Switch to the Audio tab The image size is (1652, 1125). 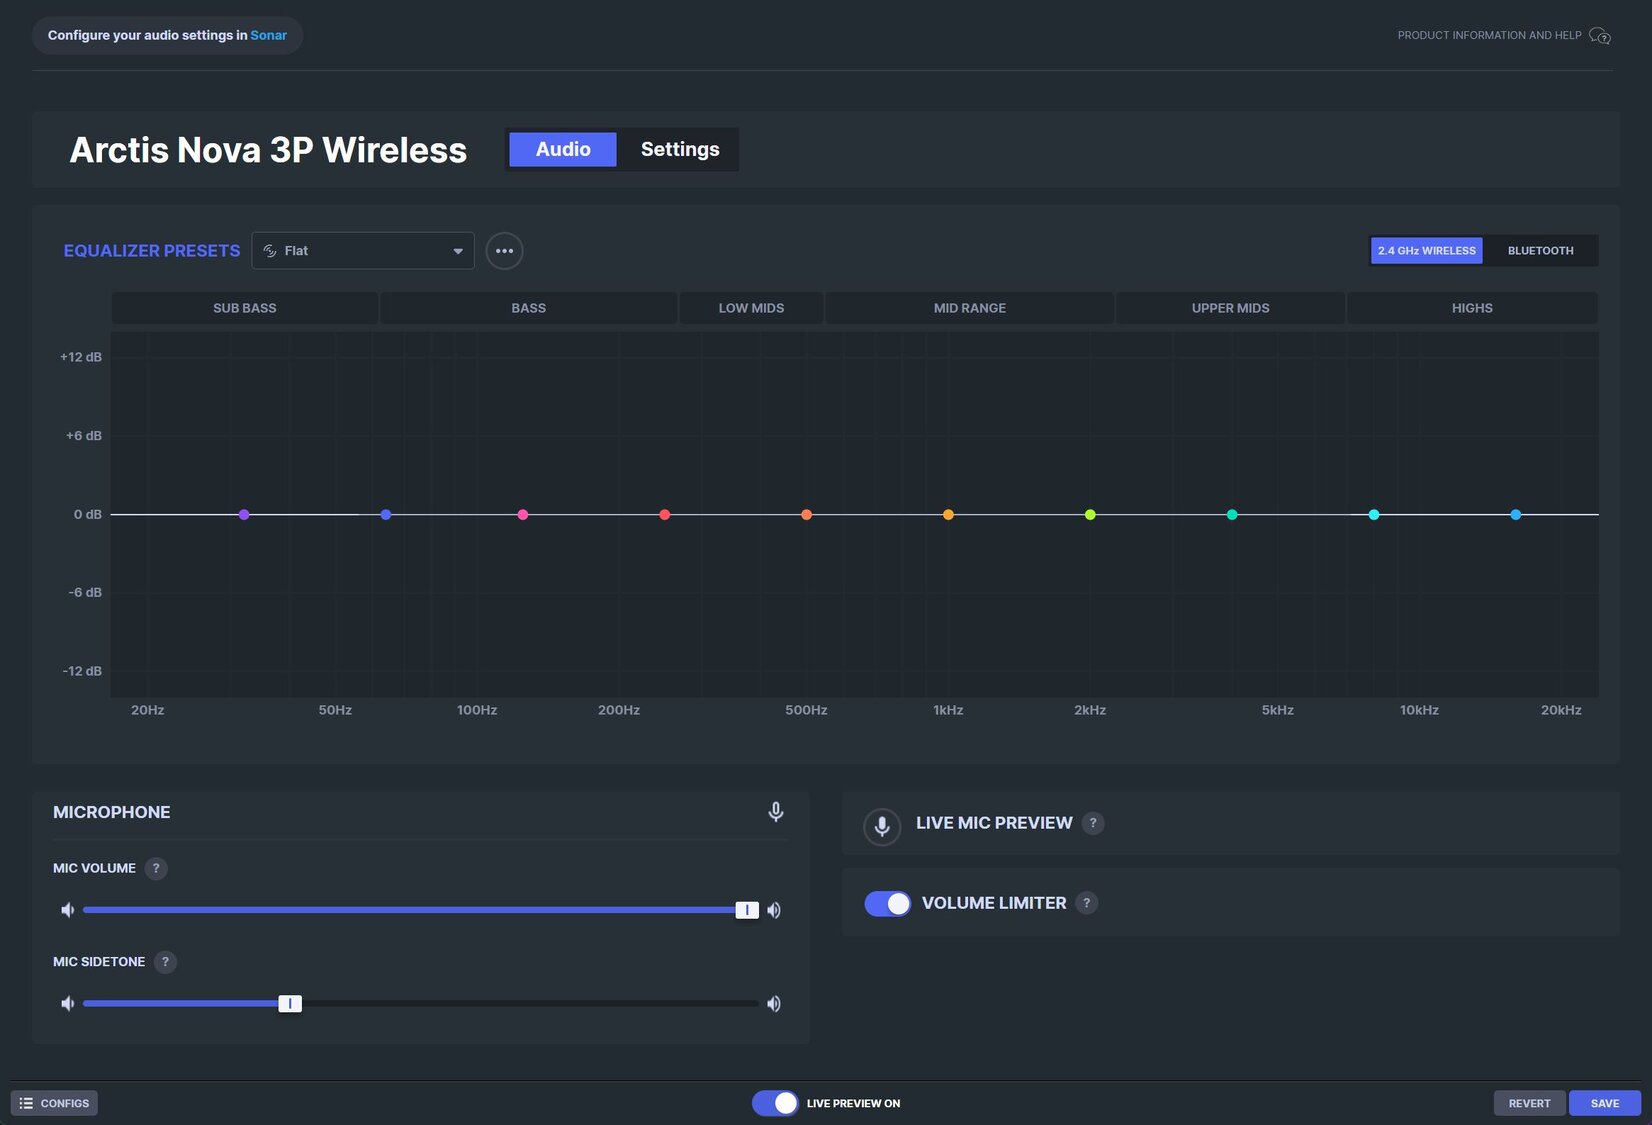(x=563, y=149)
